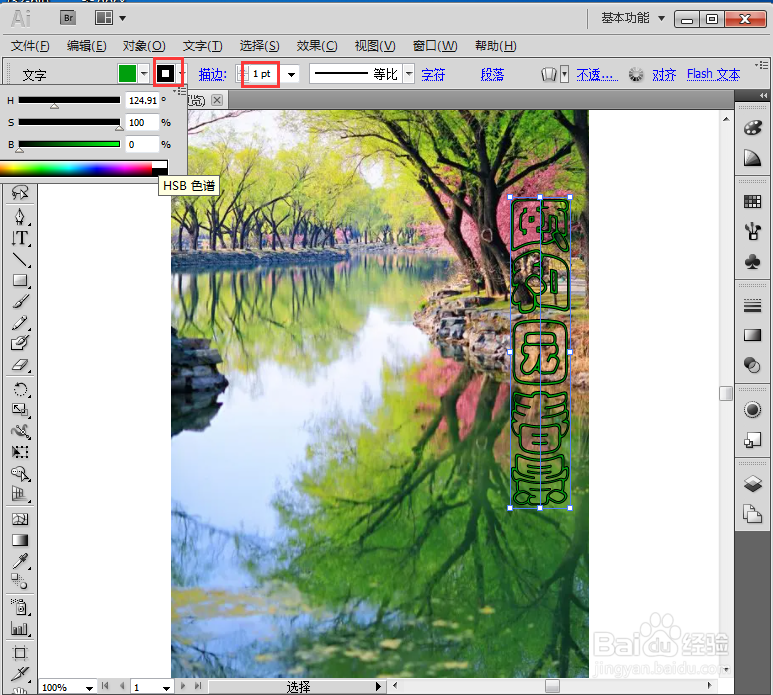Select the Pen tool
The image size is (773, 695).
click(x=20, y=216)
